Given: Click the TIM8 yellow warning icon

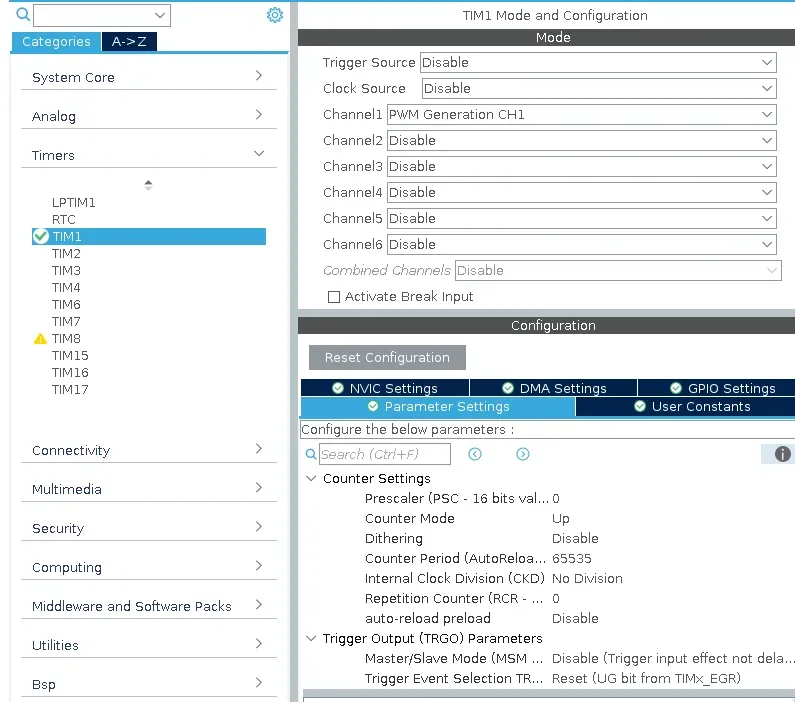Looking at the screenshot, I should click(40, 339).
